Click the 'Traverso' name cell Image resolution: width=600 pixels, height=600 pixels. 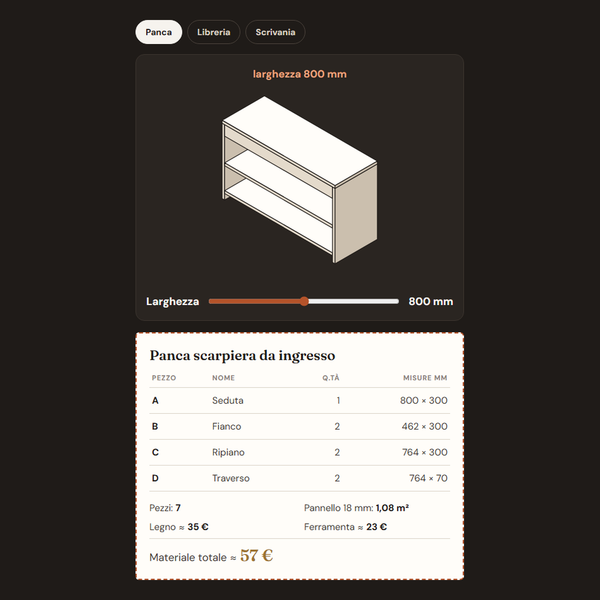tap(231, 478)
